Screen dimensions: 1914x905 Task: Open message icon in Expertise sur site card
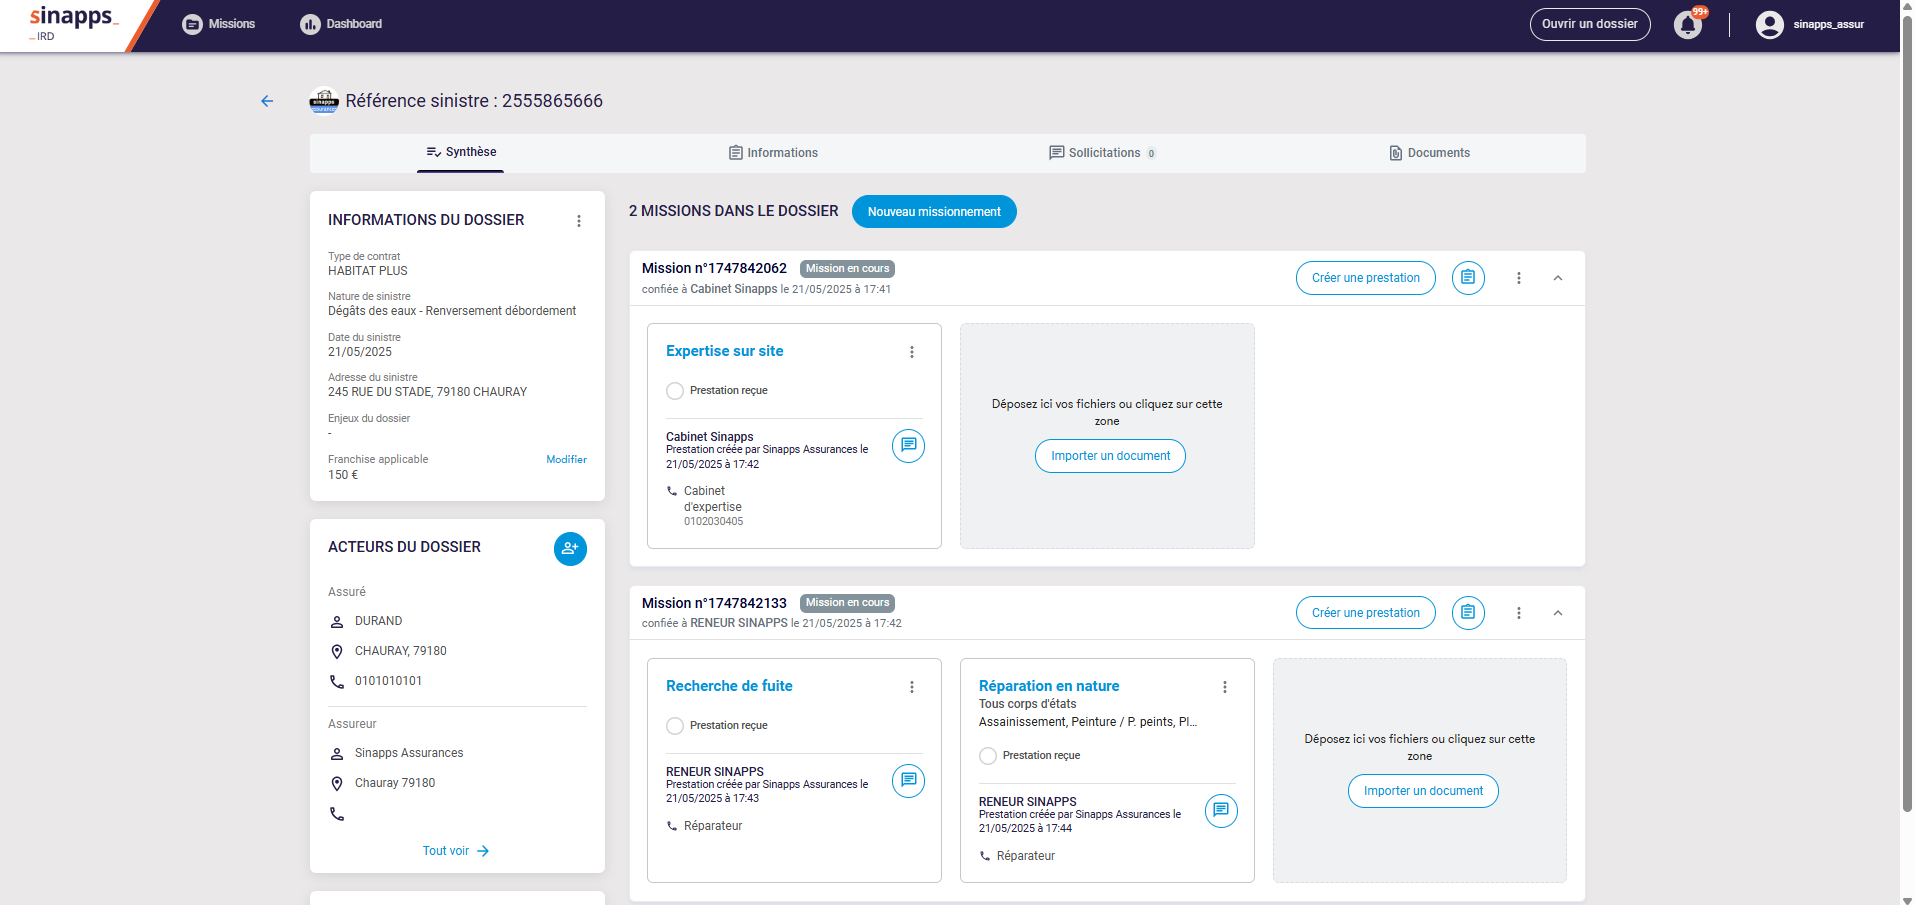908,446
